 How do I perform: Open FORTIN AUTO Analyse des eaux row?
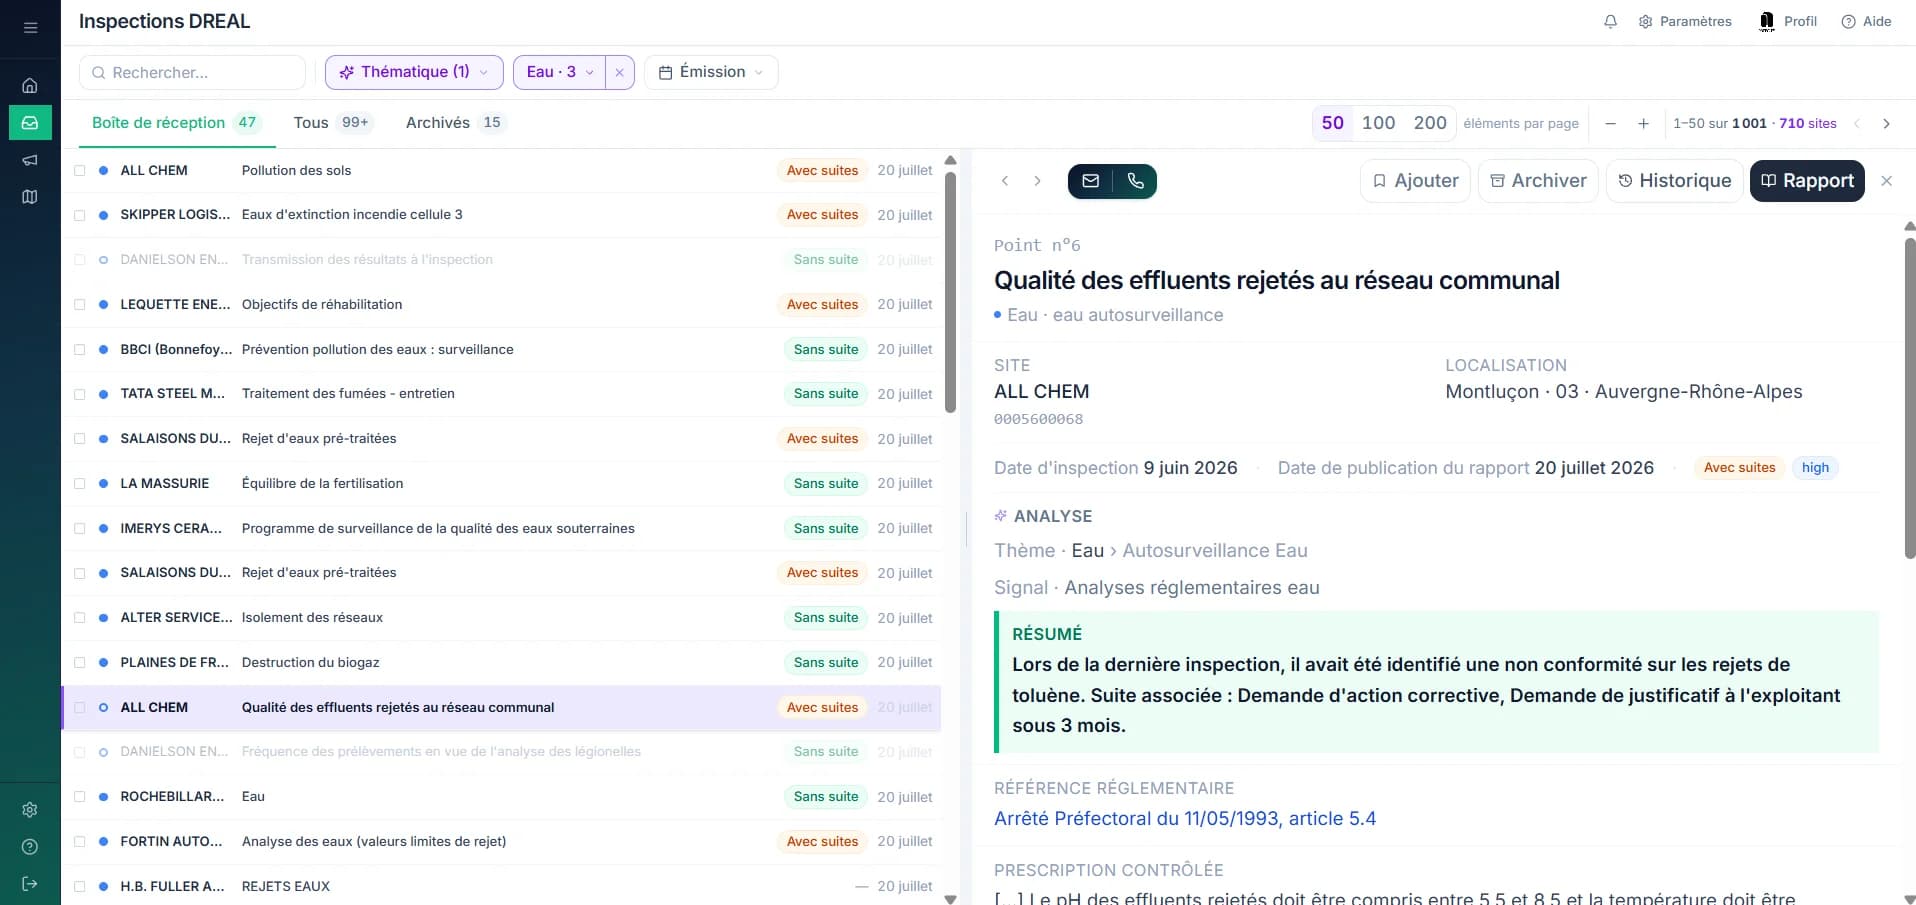point(502,842)
